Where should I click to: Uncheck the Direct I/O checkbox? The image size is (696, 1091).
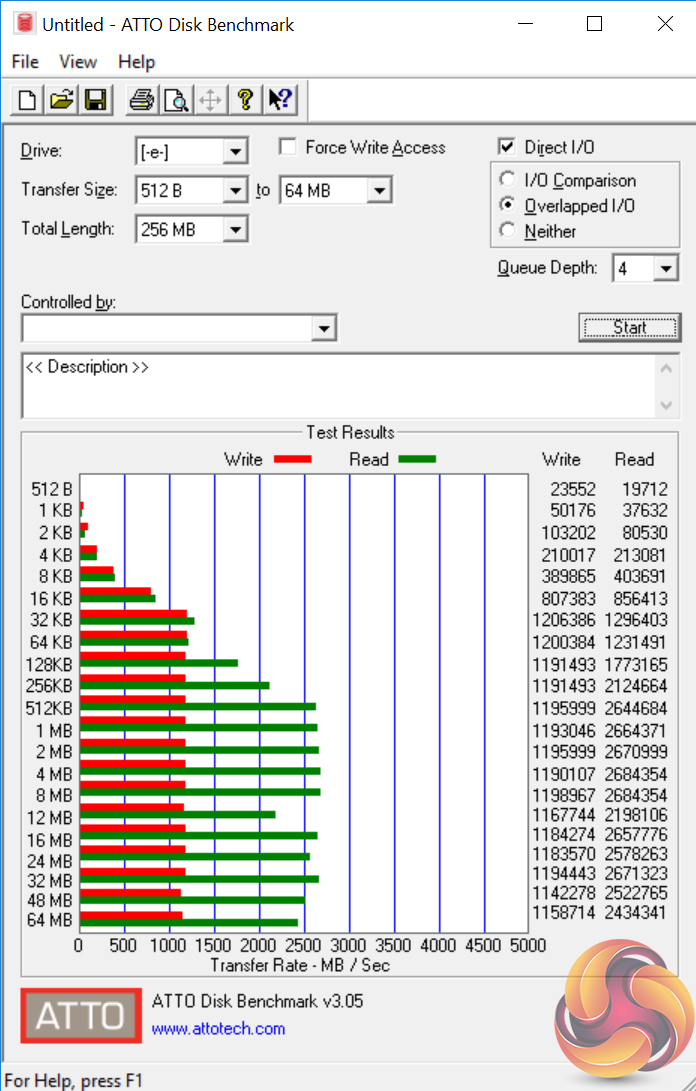507,147
